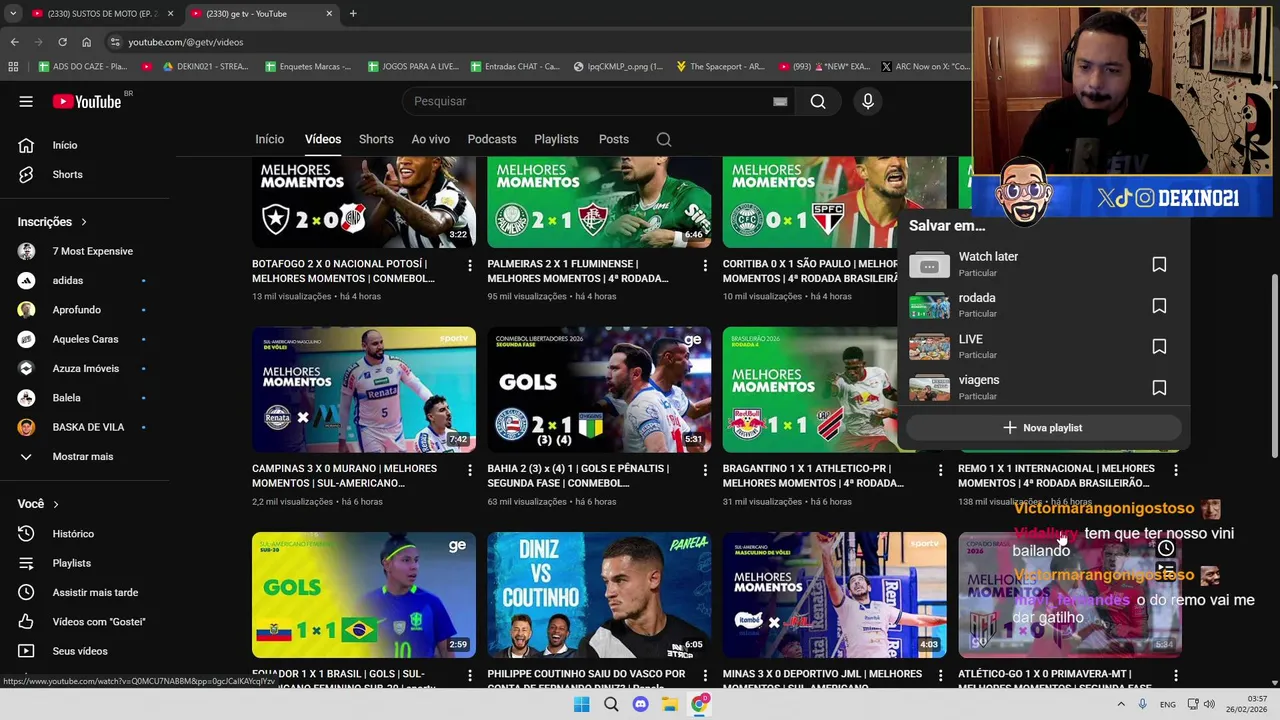Image resolution: width=1280 pixels, height=720 pixels.
Task: Open ADS DO CAZE bookmark
Action: point(83,66)
